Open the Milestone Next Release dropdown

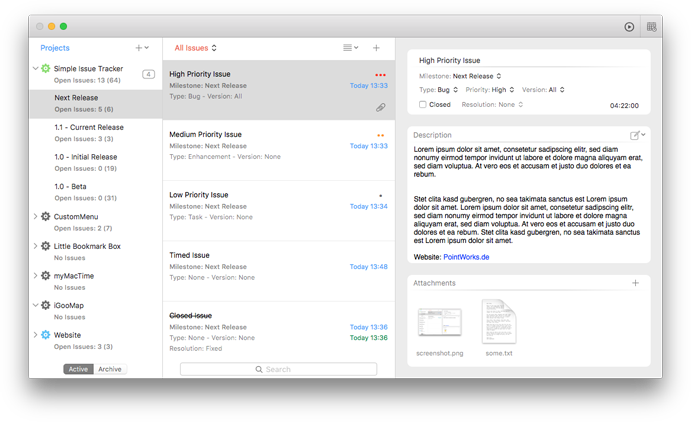(x=477, y=76)
